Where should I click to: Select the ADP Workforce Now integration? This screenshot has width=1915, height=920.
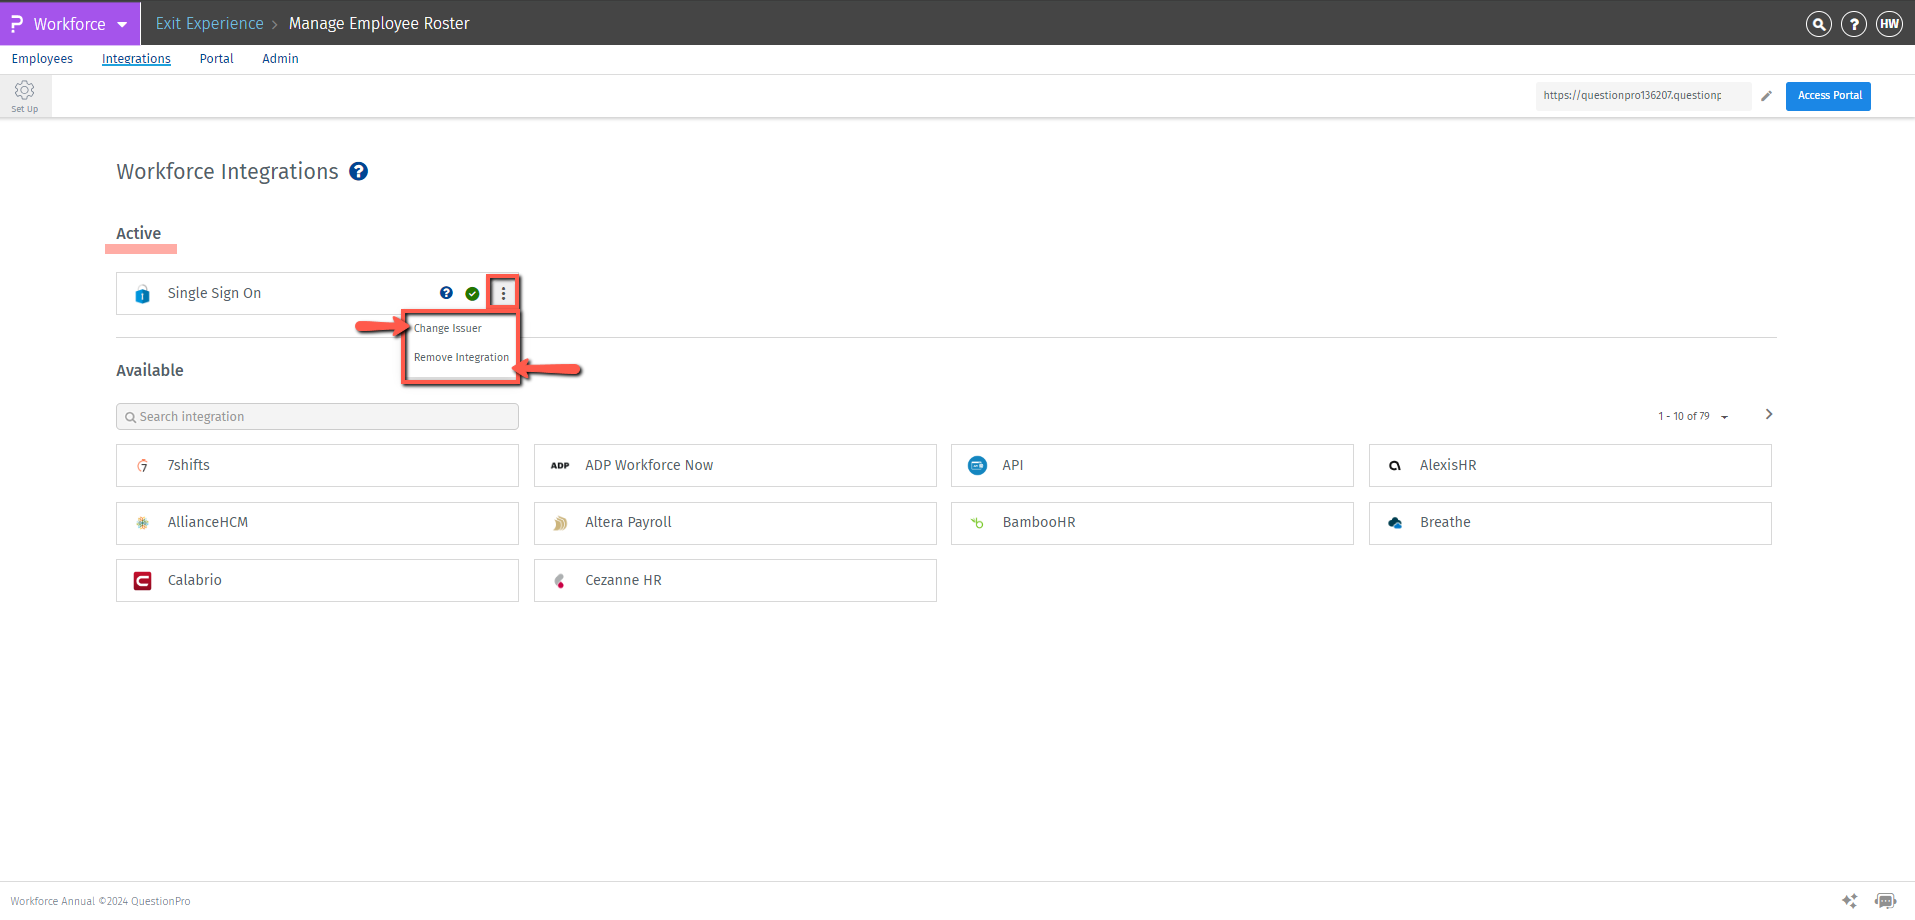click(x=735, y=465)
